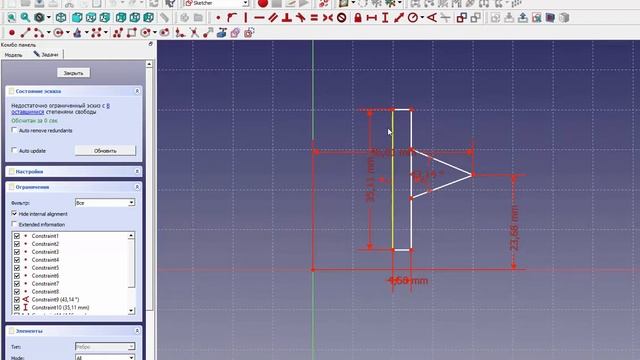Select the trim edge tool

(194, 33)
